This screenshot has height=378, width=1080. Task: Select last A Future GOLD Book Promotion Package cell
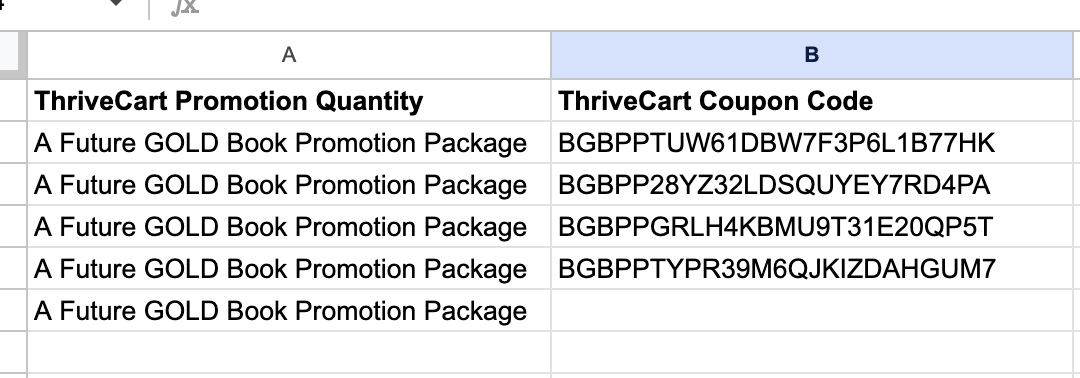[x=289, y=311]
